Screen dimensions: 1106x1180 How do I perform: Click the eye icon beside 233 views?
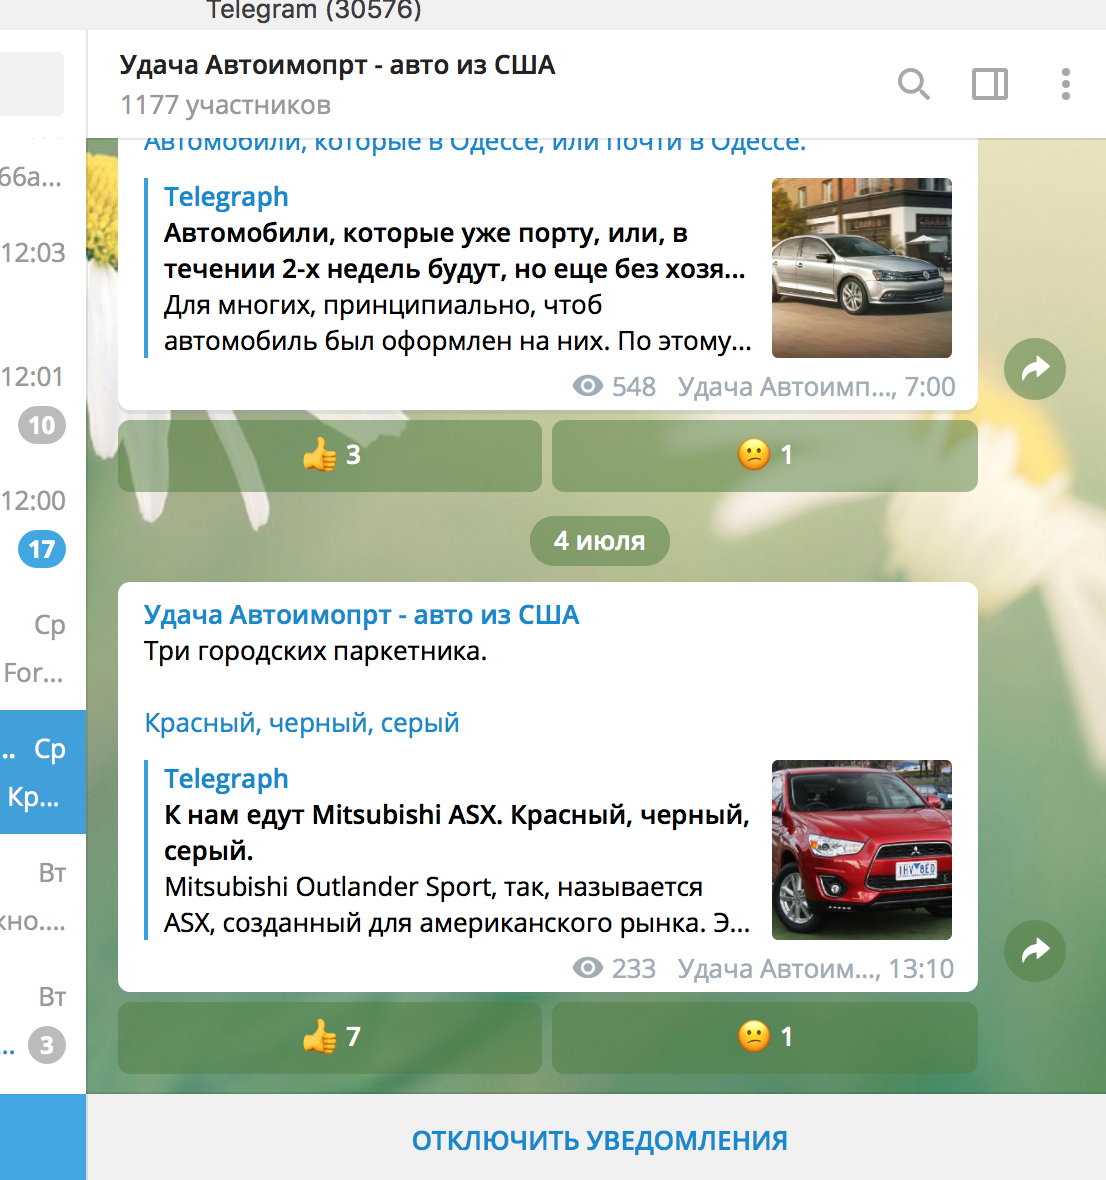[x=588, y=968]
